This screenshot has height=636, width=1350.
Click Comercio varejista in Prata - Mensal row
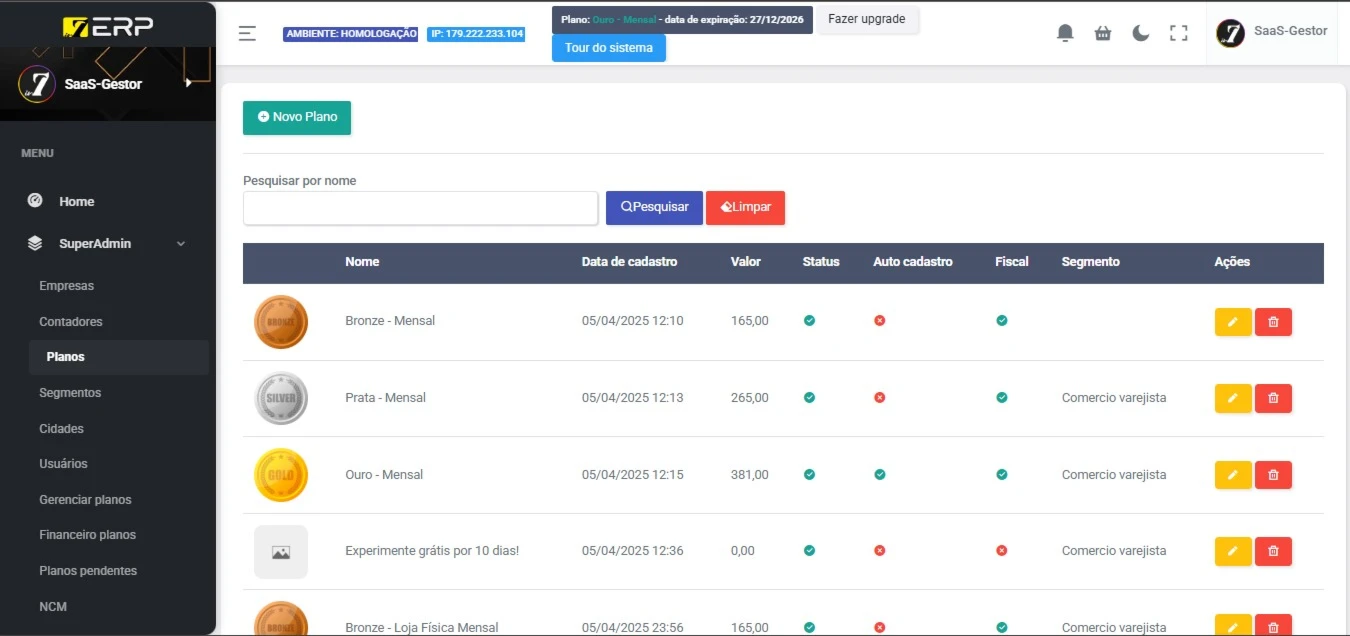1114,398
